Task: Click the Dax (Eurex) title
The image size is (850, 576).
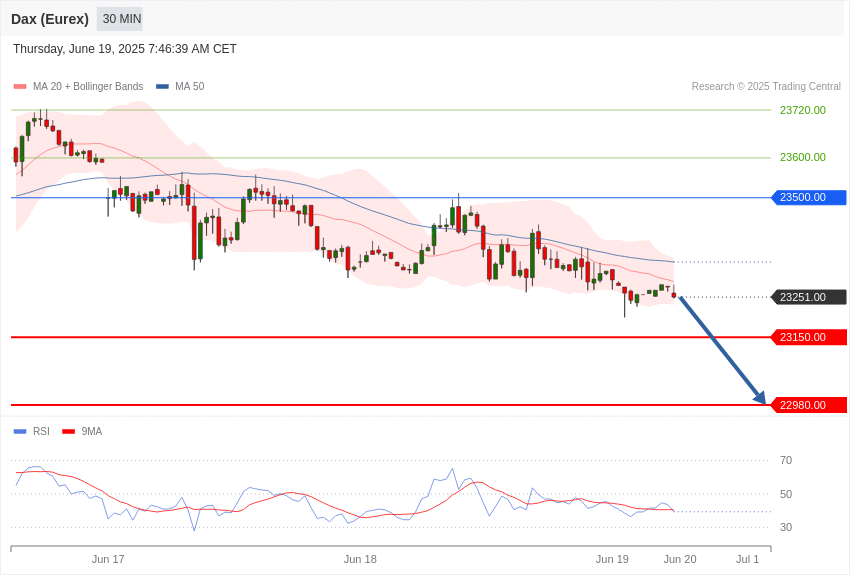Action: click(x=50, y=19)
